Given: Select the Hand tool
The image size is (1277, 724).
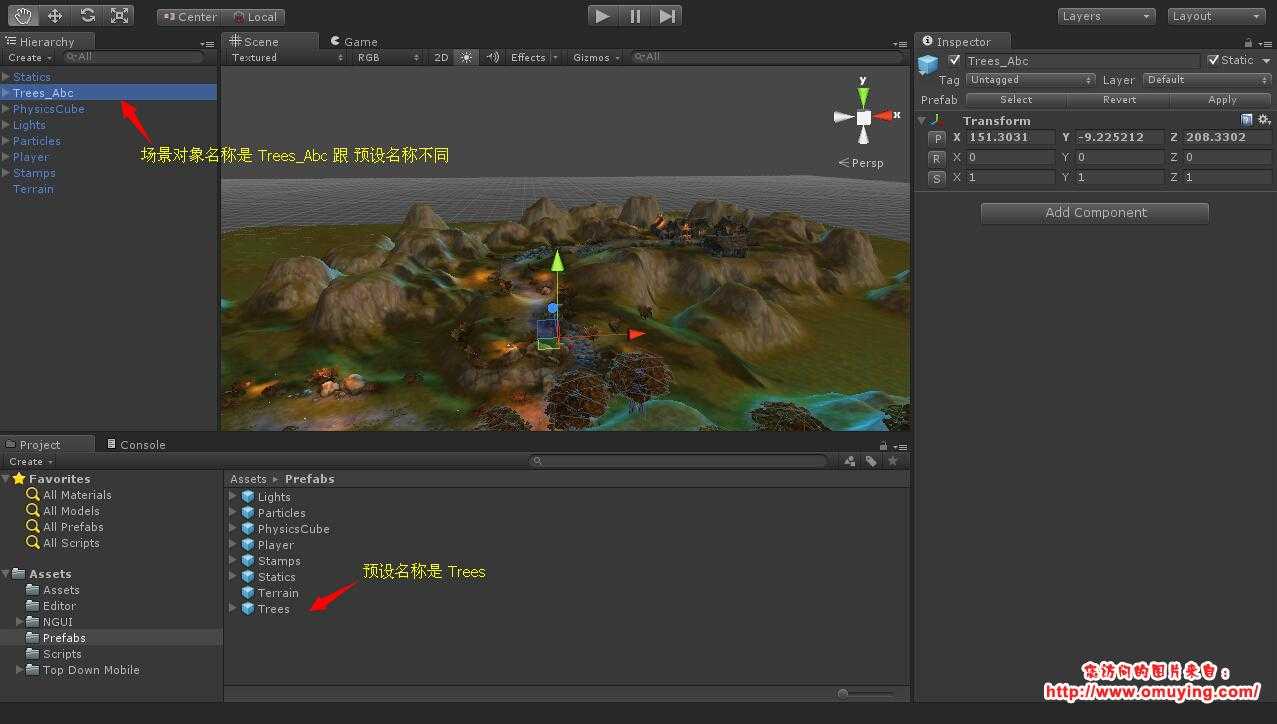Looking at the screenshot, I should point(24,16).
